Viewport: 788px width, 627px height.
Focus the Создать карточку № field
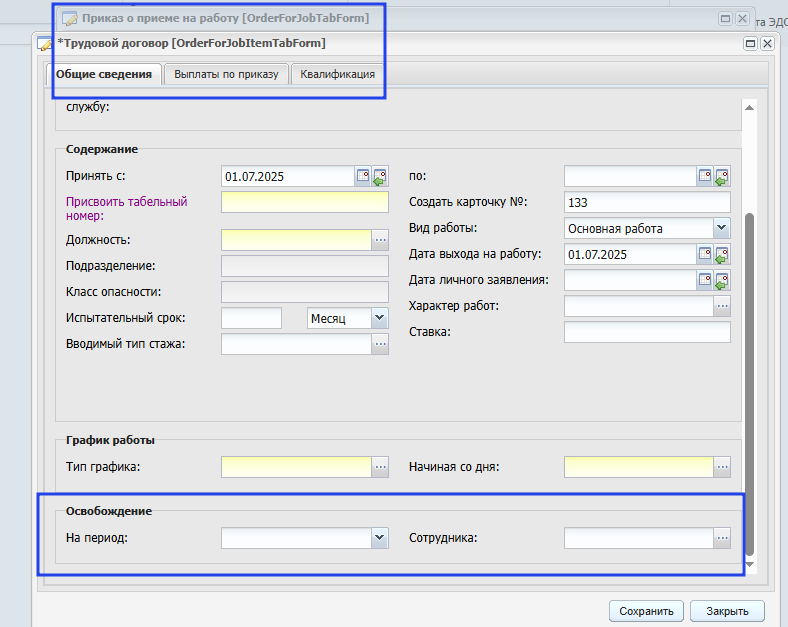pos(647,202)
